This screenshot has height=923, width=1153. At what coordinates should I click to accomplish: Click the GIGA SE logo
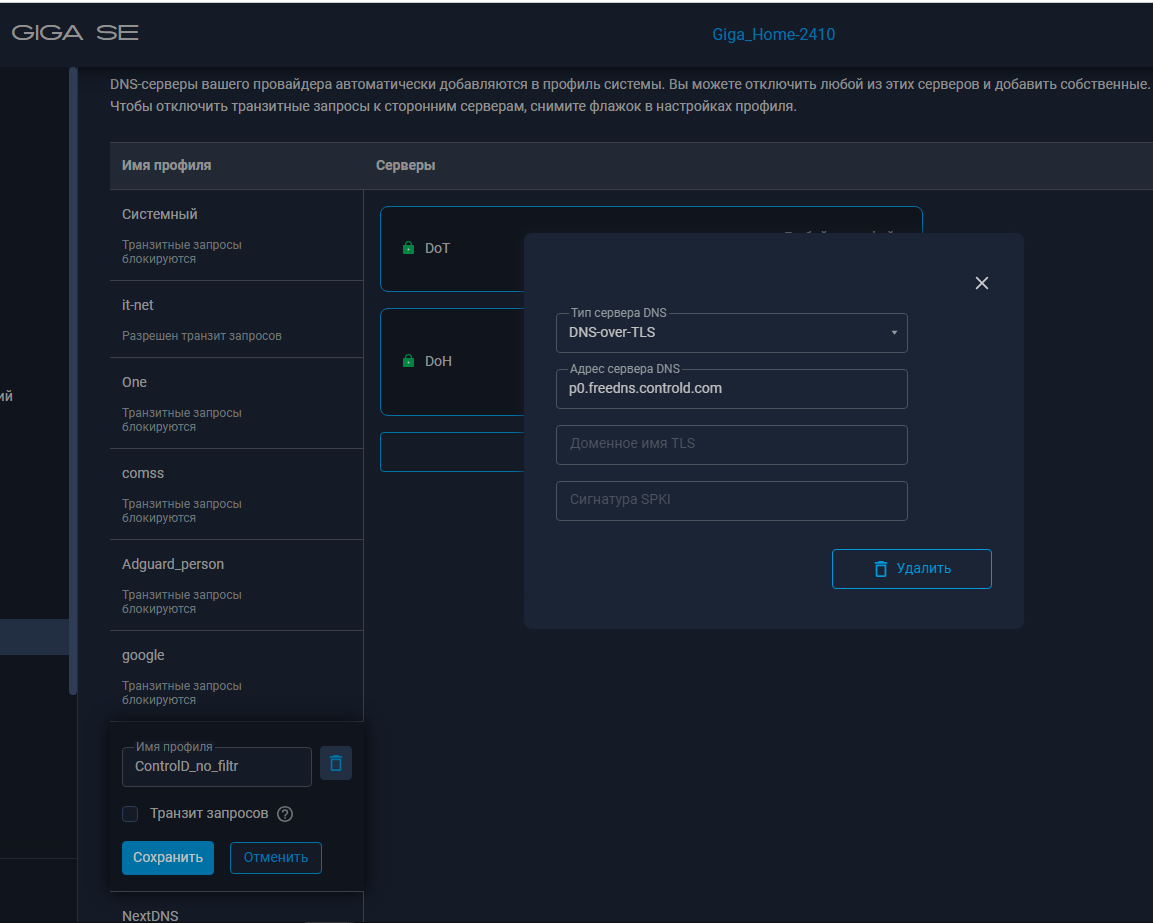click(x=75, y=34)
